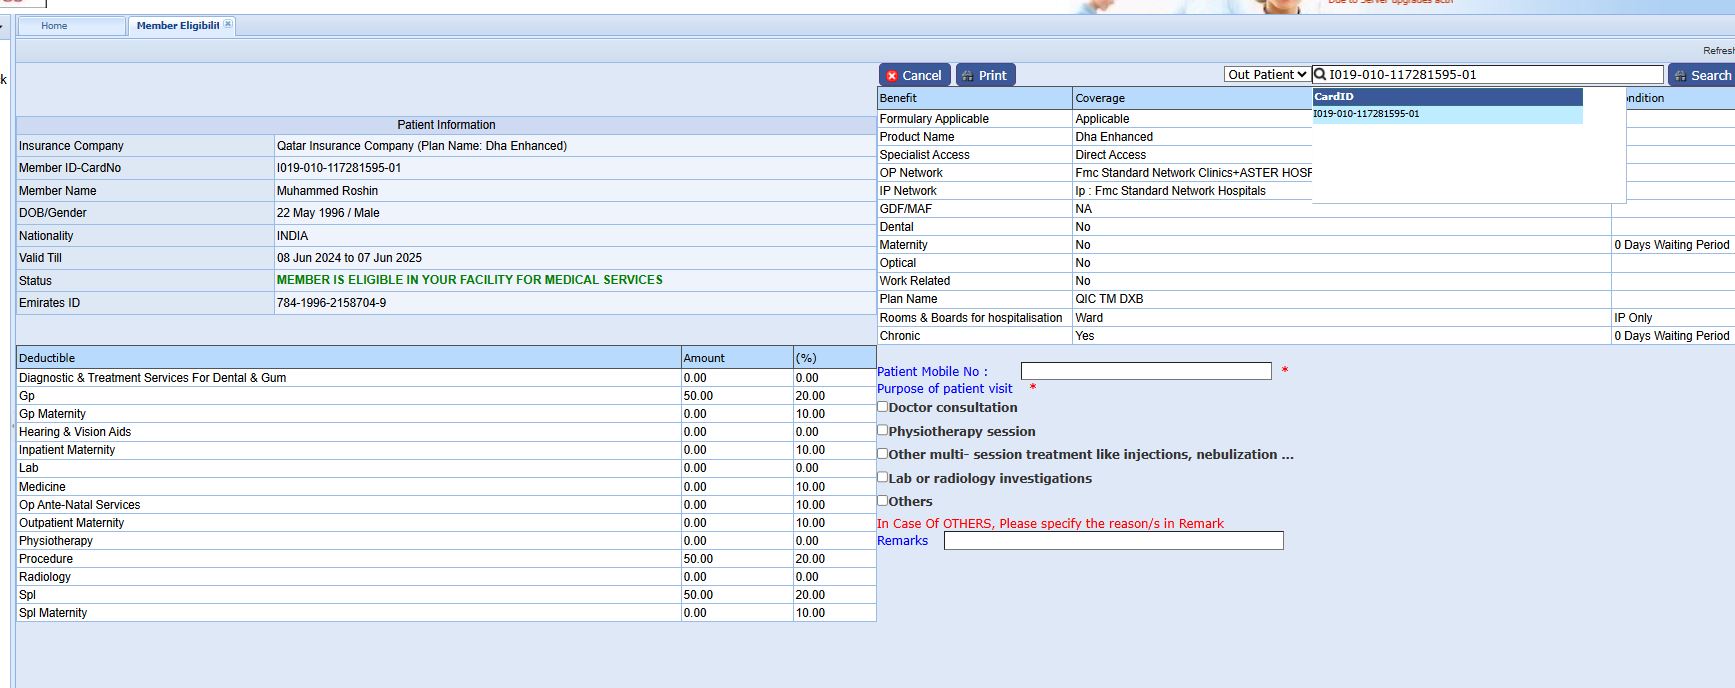
Task: Click the magnifier icon in card search
Action: pos(1320,74)
